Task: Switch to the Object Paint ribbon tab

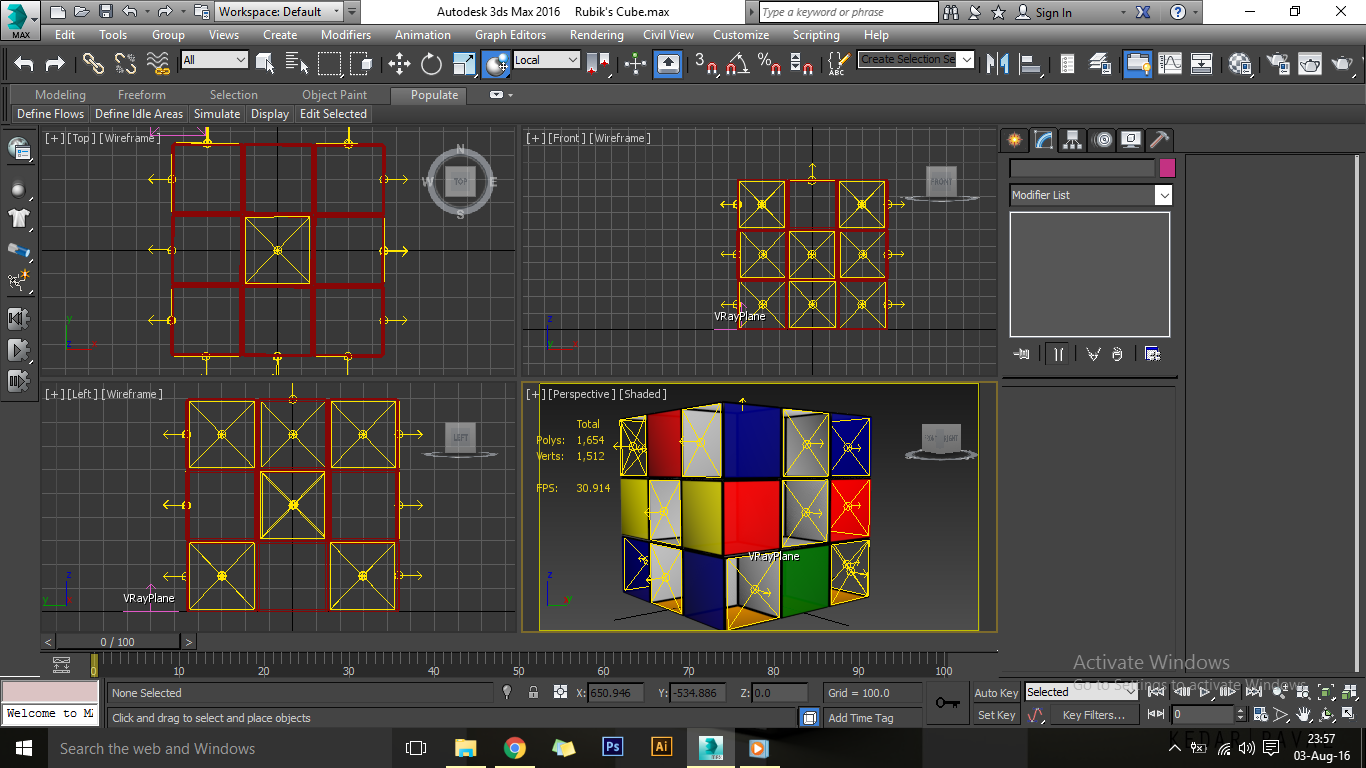Action: pos(334,95)
